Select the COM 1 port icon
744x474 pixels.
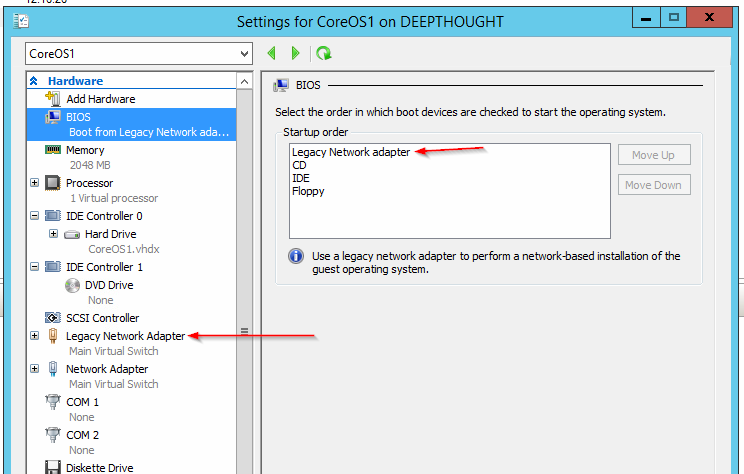point(53,402)
